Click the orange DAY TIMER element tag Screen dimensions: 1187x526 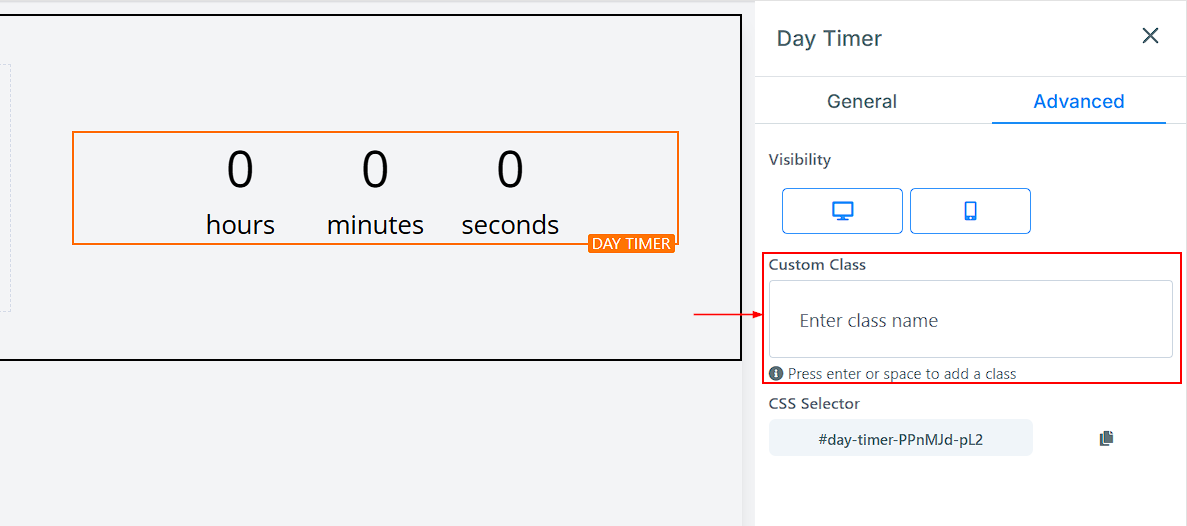point(631,244)
